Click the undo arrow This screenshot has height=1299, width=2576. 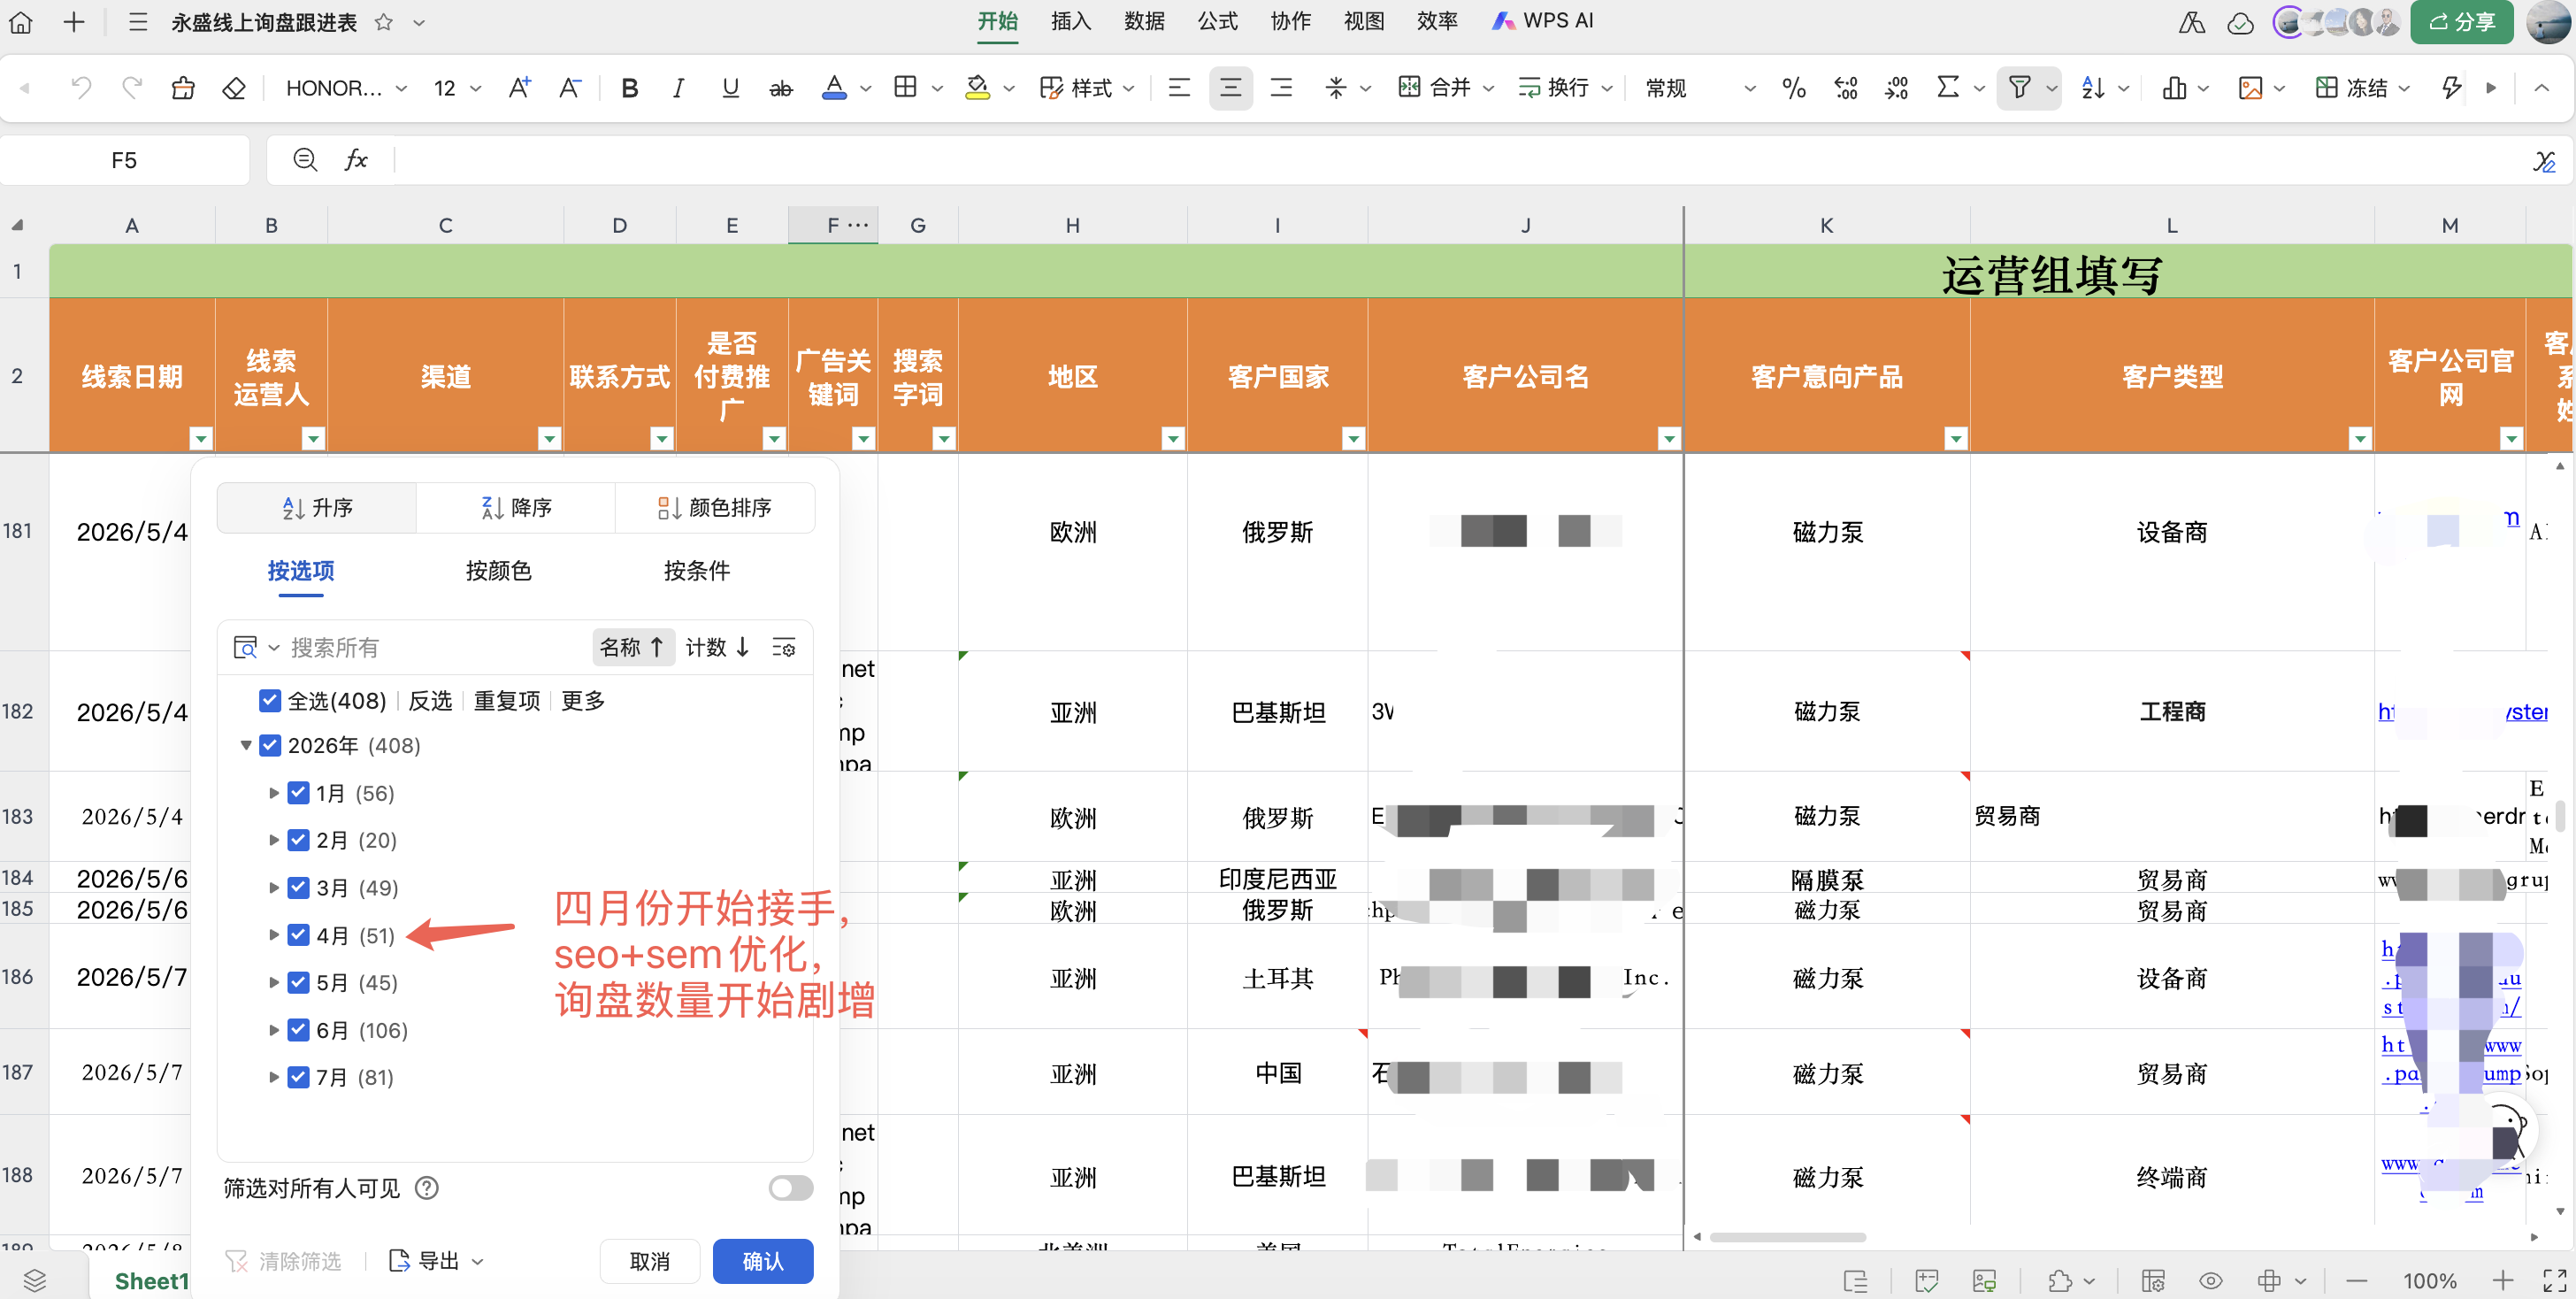[81, 88]
